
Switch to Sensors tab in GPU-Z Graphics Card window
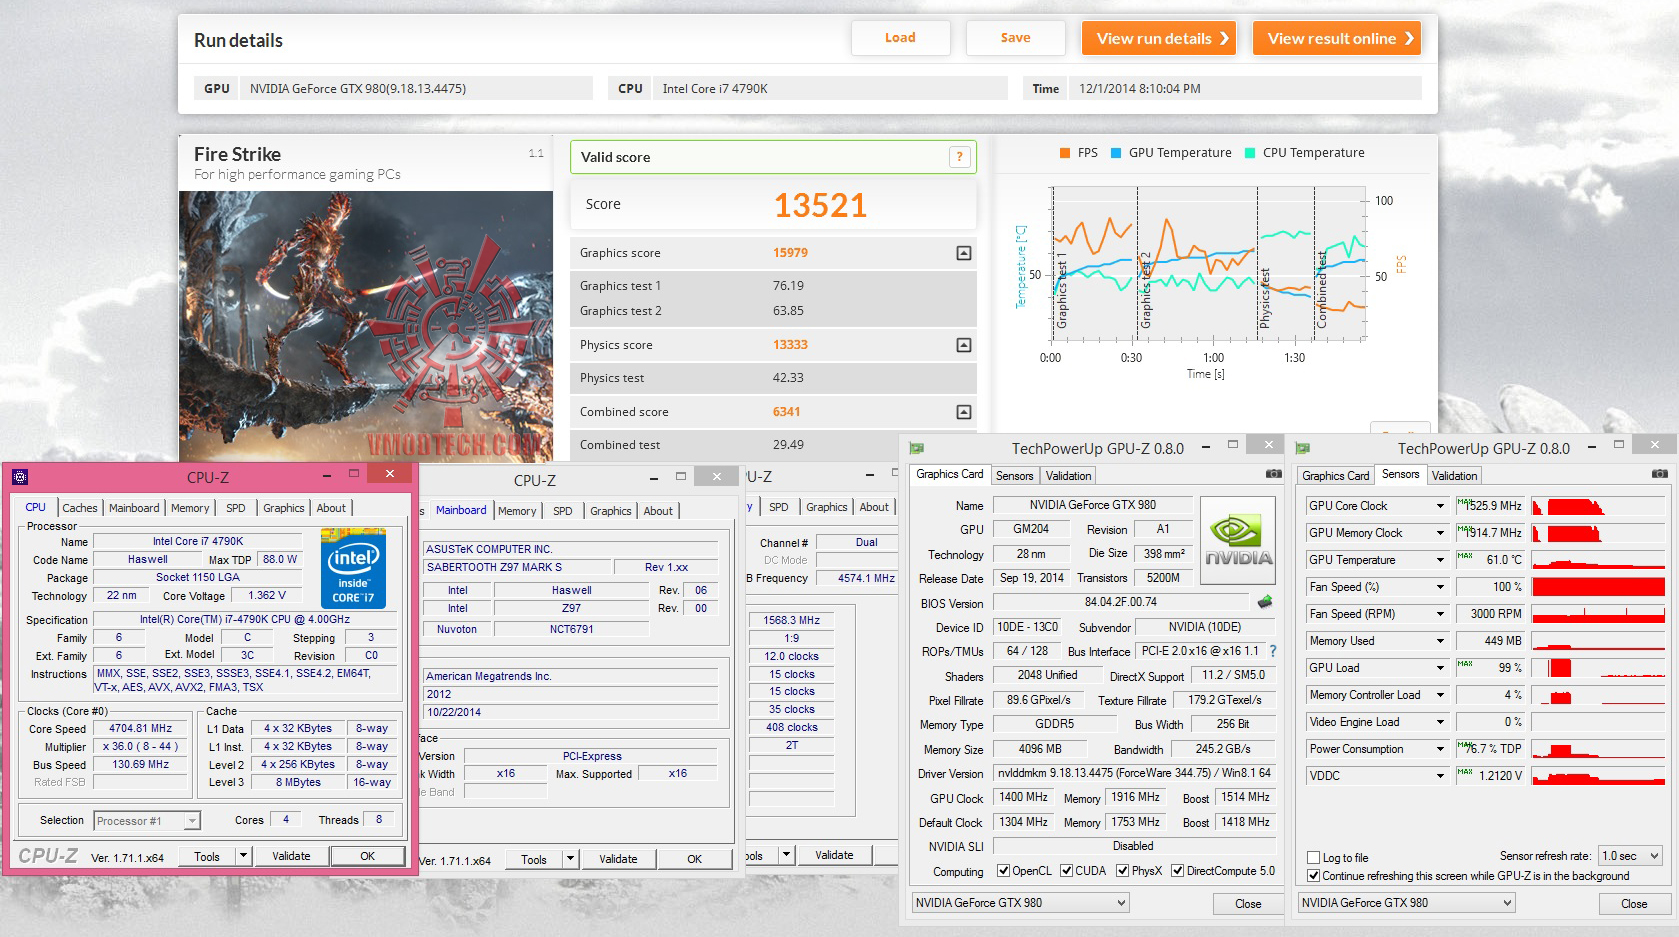coord(1014,476)
